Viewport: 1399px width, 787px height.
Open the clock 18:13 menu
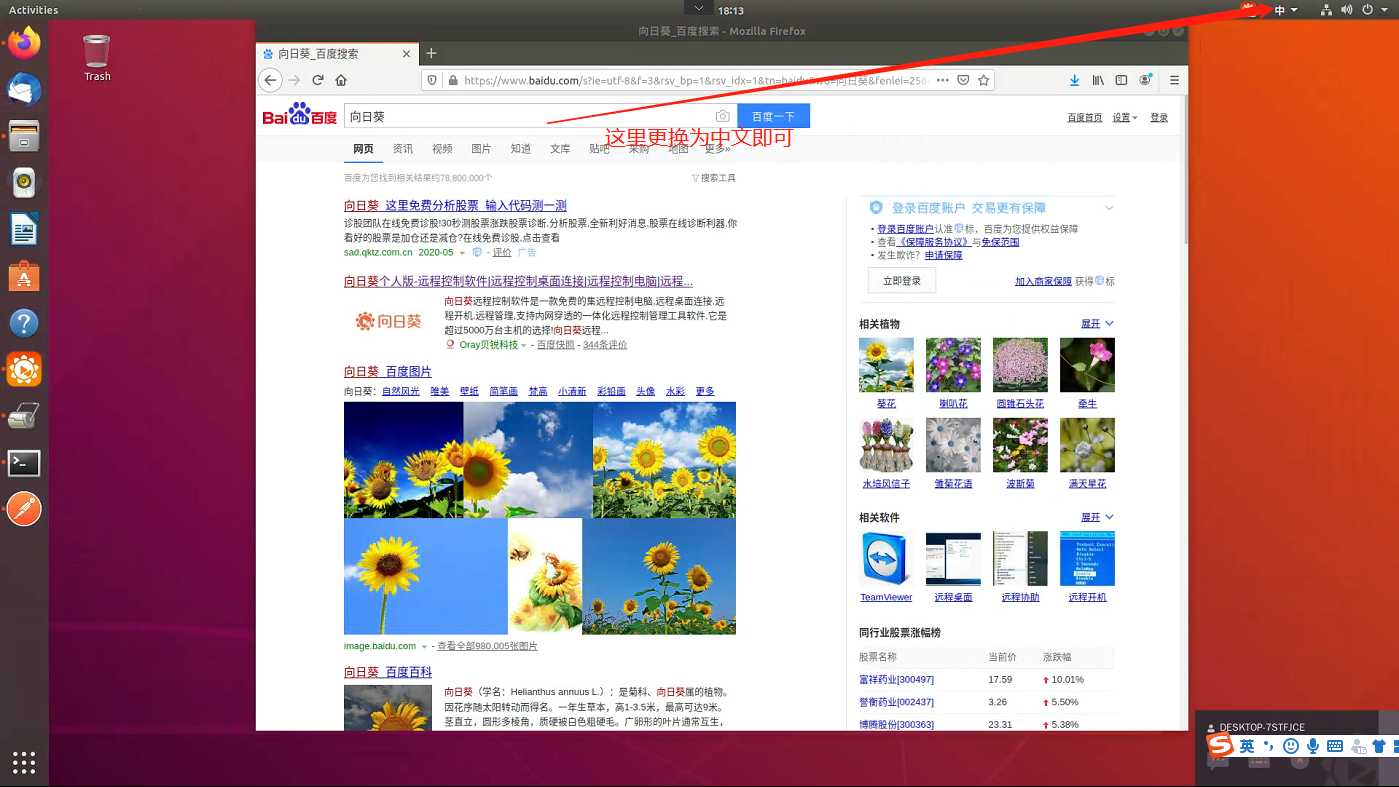(x=731, y=10)
